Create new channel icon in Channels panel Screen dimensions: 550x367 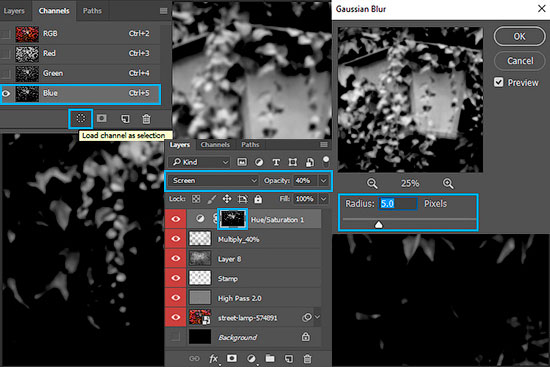[125, 119]
